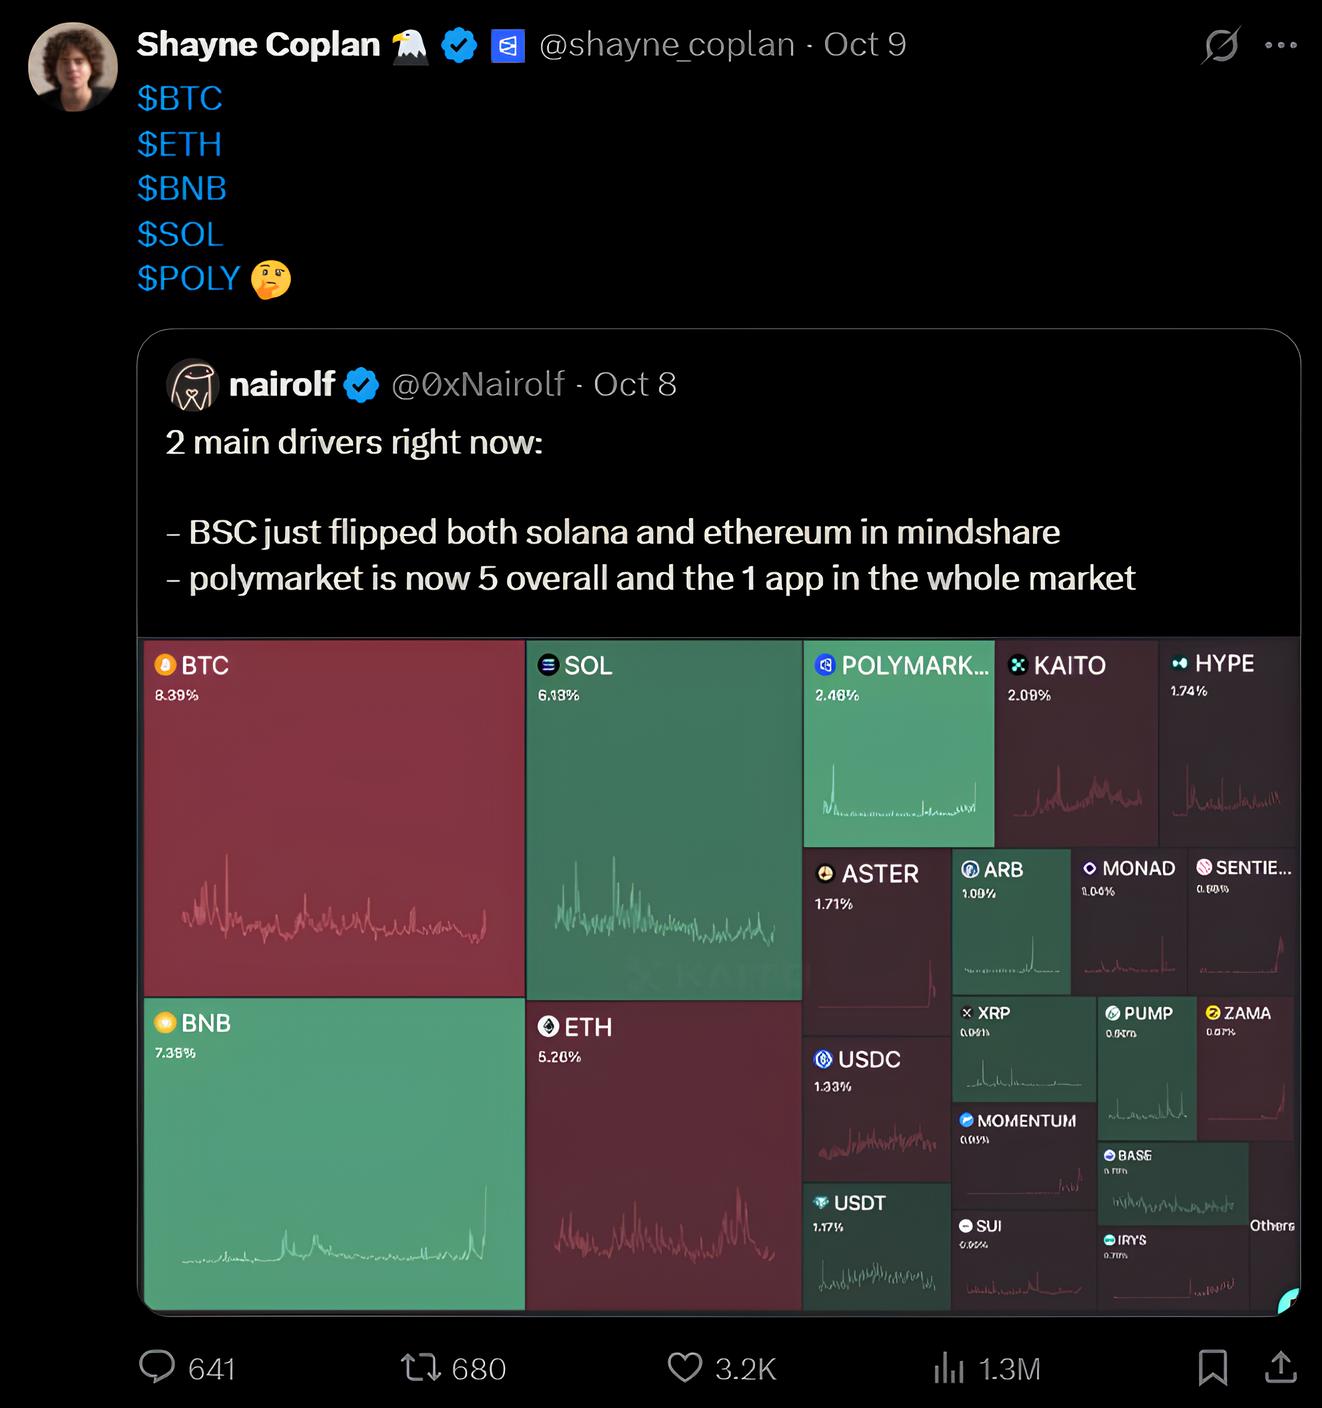The height and width of the screenshot is (1408, 1322).
Task: Share the tweet via upload icon
Action: point(1280,1367)
